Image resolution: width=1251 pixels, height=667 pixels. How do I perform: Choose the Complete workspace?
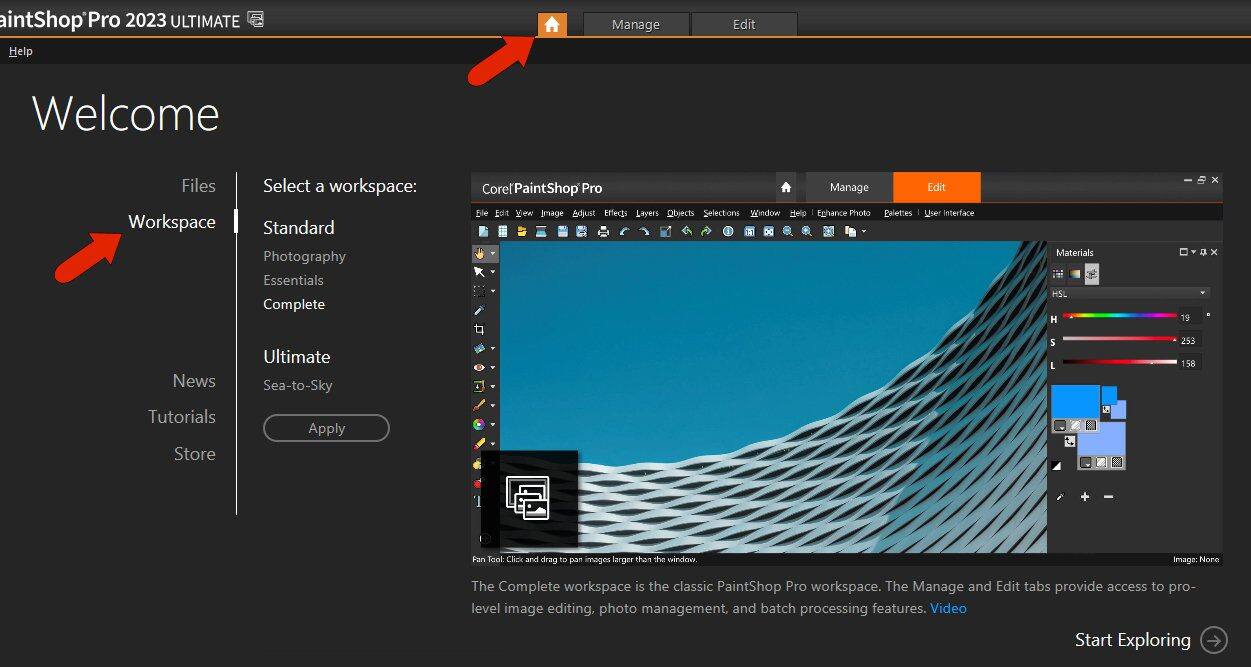[294, 304]
